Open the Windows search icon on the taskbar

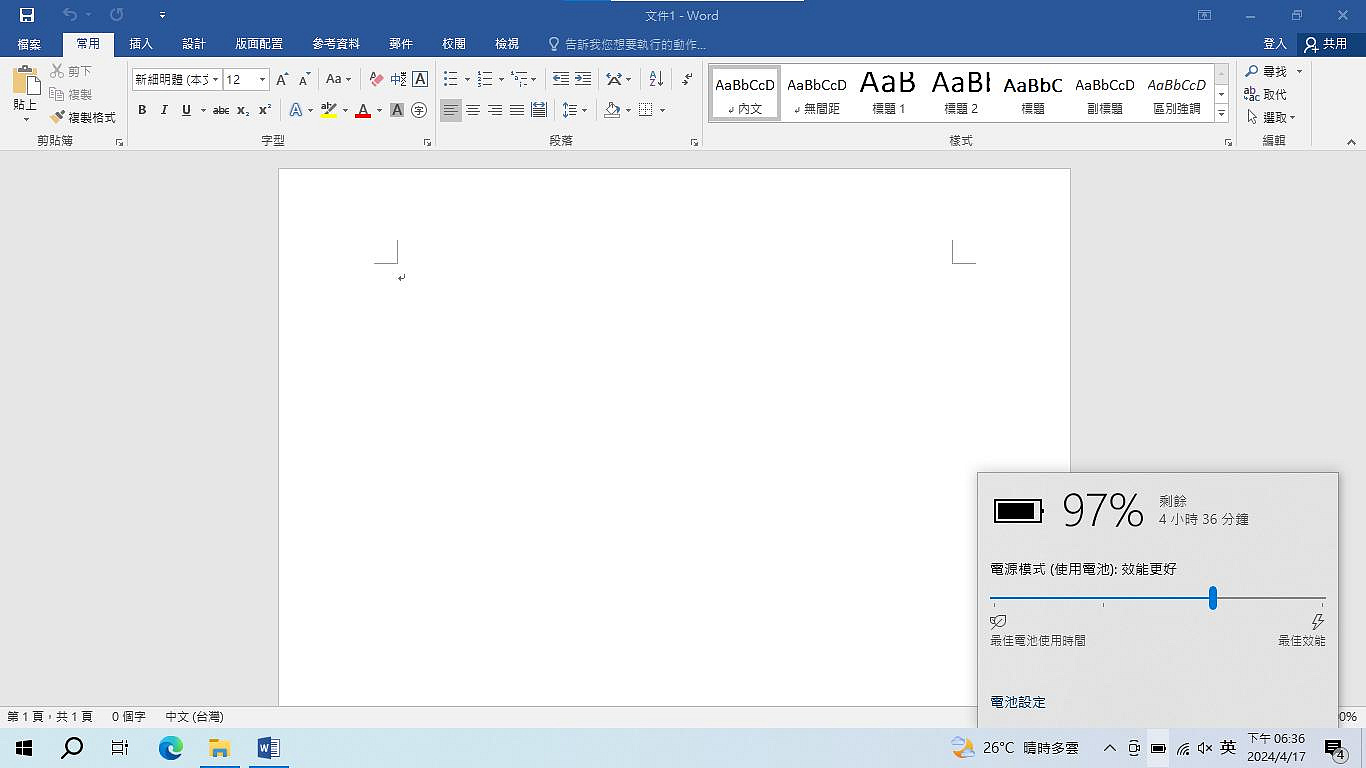coord(72,748)
